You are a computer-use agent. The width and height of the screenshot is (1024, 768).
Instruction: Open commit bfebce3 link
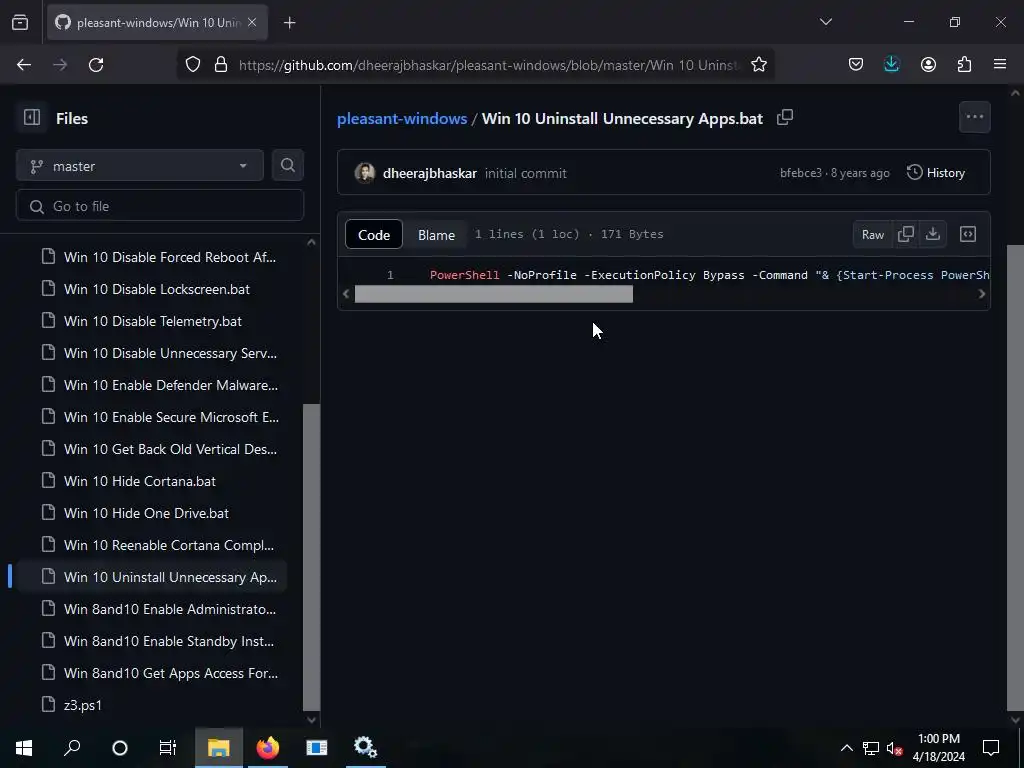click(801, 173)
